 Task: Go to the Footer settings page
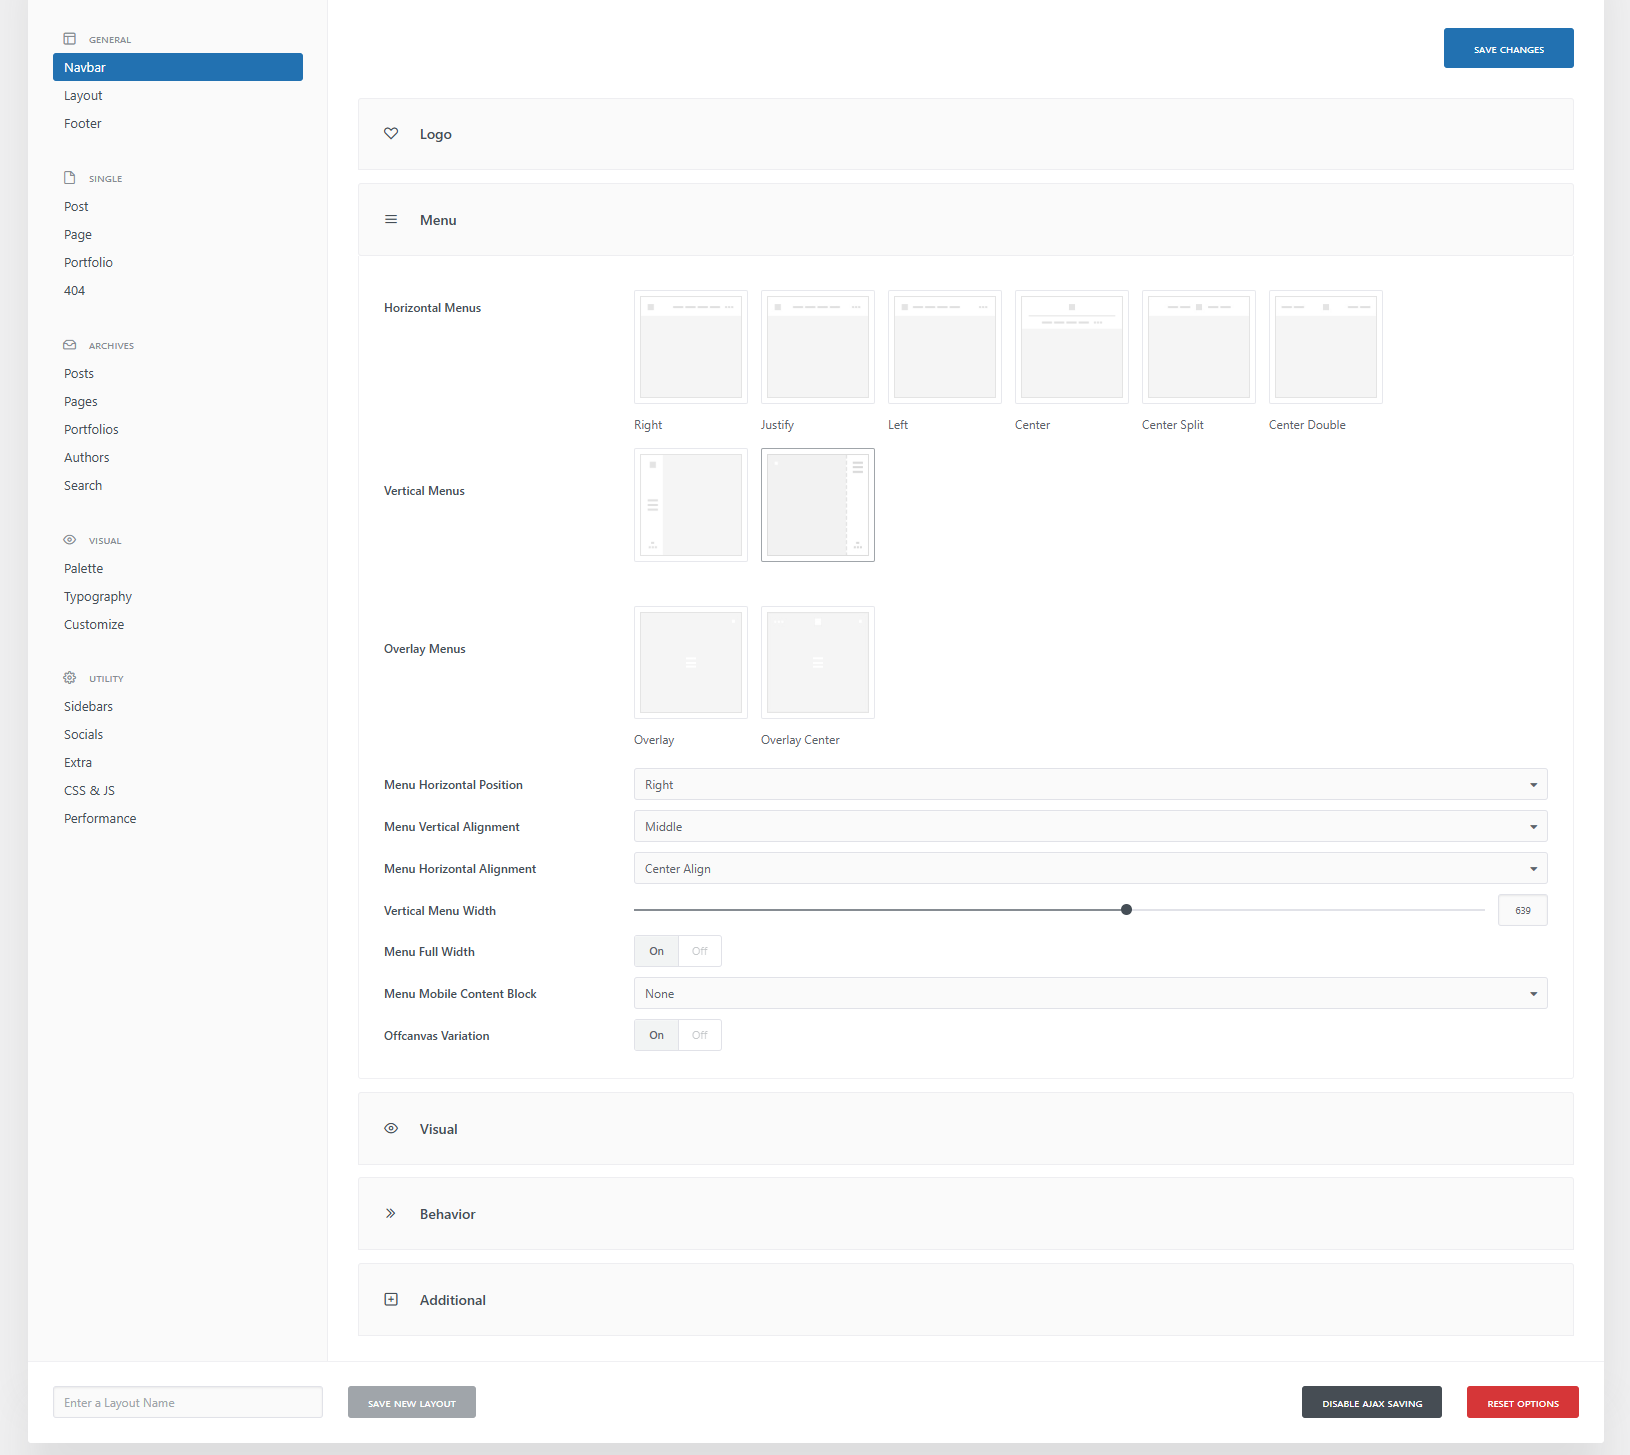pos(83,124)
